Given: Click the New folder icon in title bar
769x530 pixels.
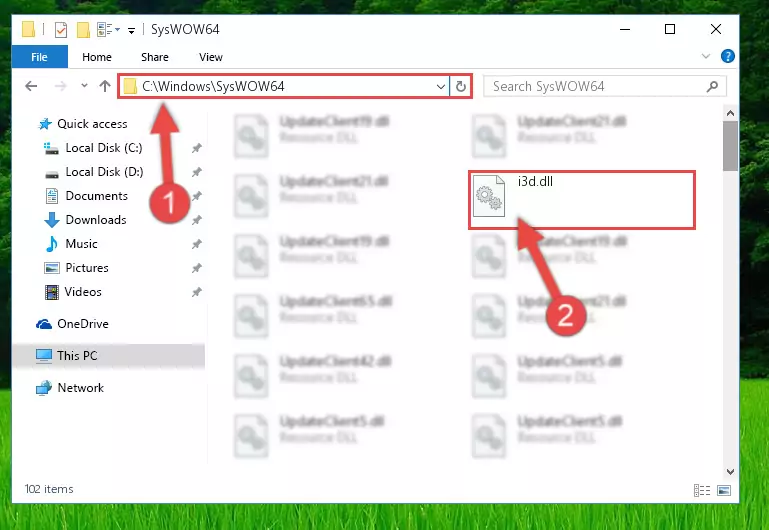Looking at the screenshot, I should 83,30.
